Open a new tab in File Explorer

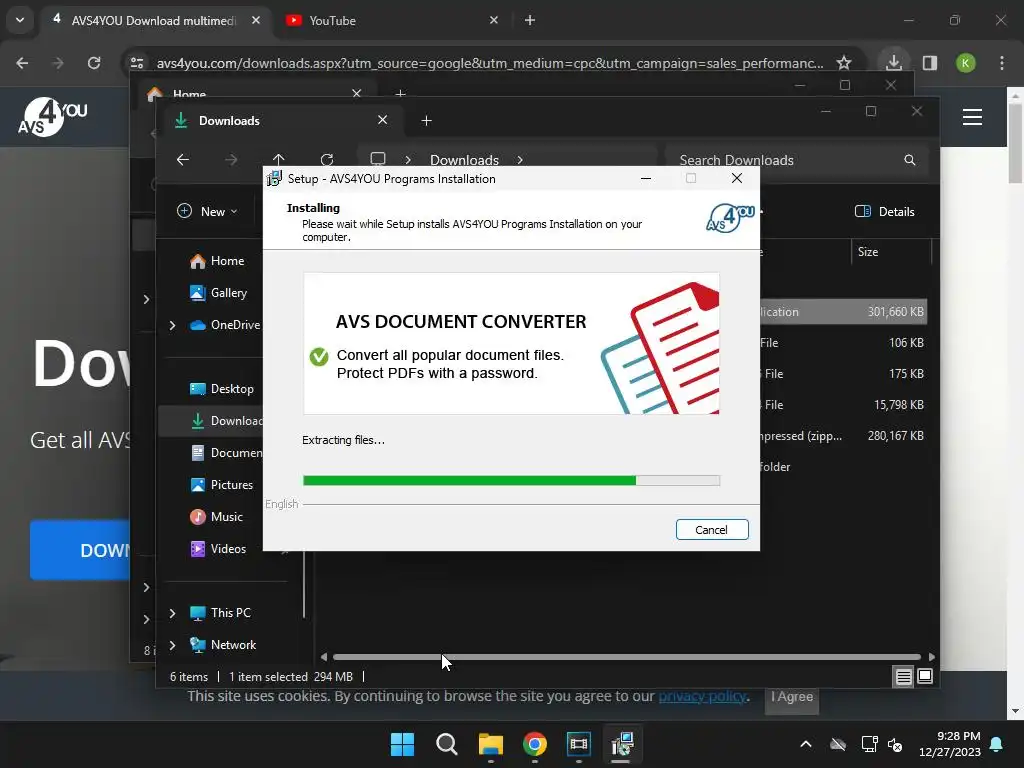click(x=426, y=121)
